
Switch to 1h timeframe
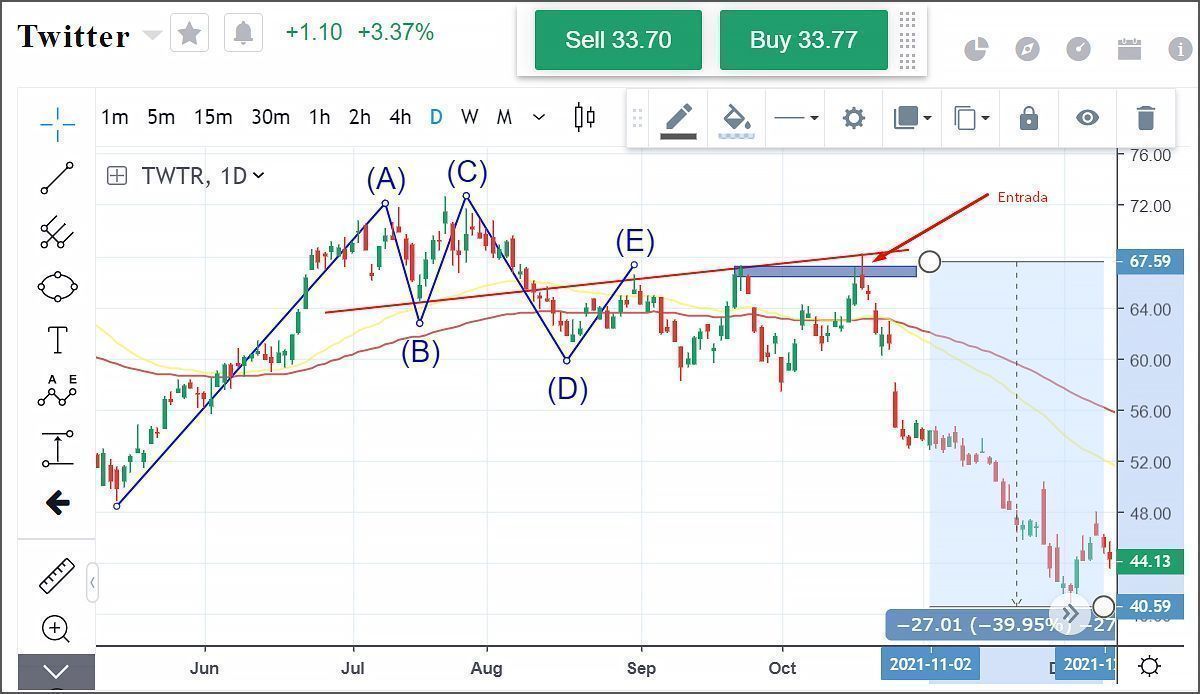point(319,117)
